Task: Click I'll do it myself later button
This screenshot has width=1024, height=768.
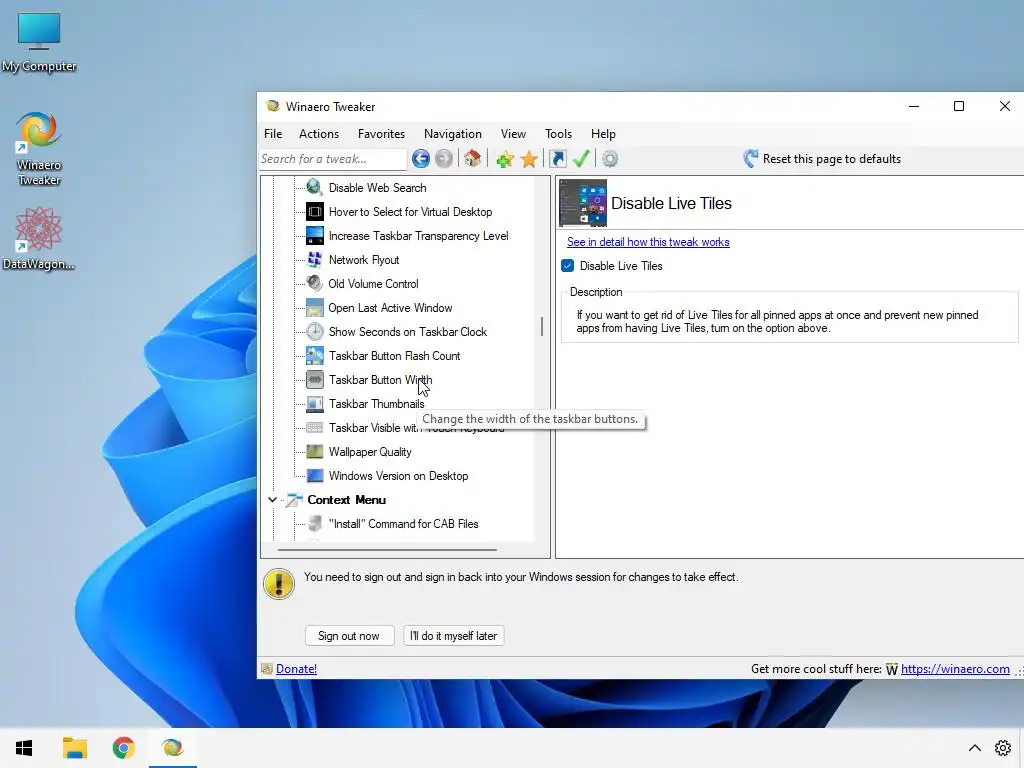Action: click(x=453, y=636)
